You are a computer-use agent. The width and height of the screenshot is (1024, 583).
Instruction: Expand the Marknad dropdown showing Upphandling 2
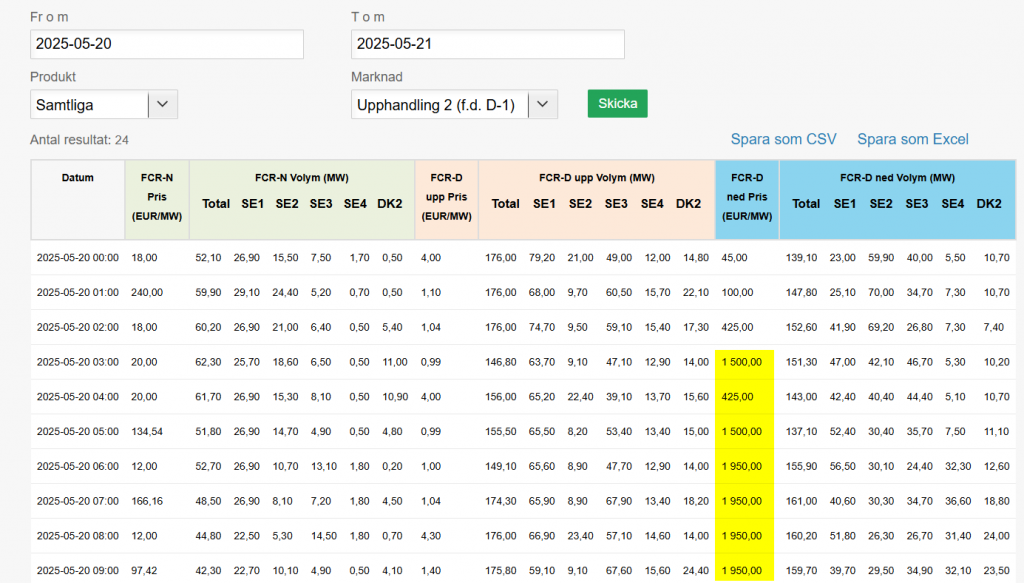pyautogui.click(x=454, y=104)
